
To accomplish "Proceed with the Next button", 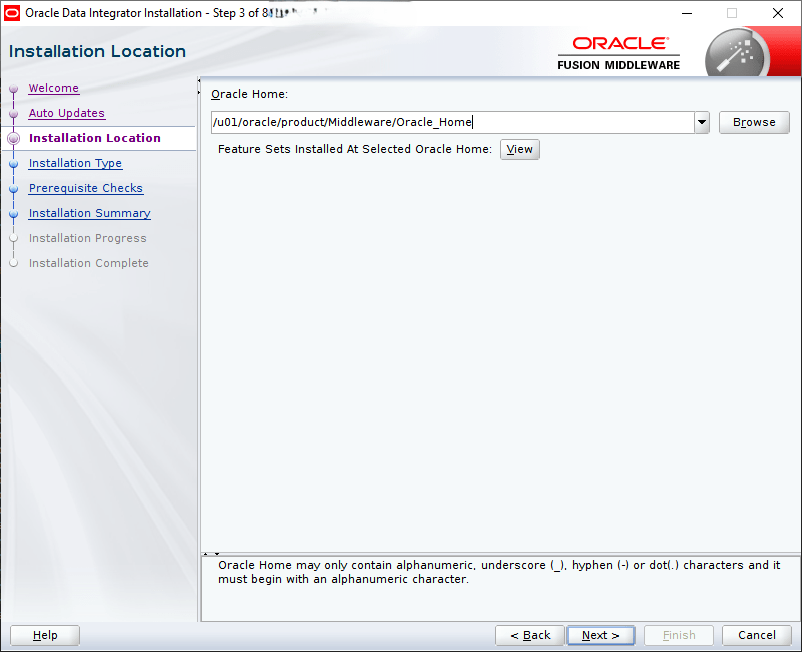I will [600, 635].
